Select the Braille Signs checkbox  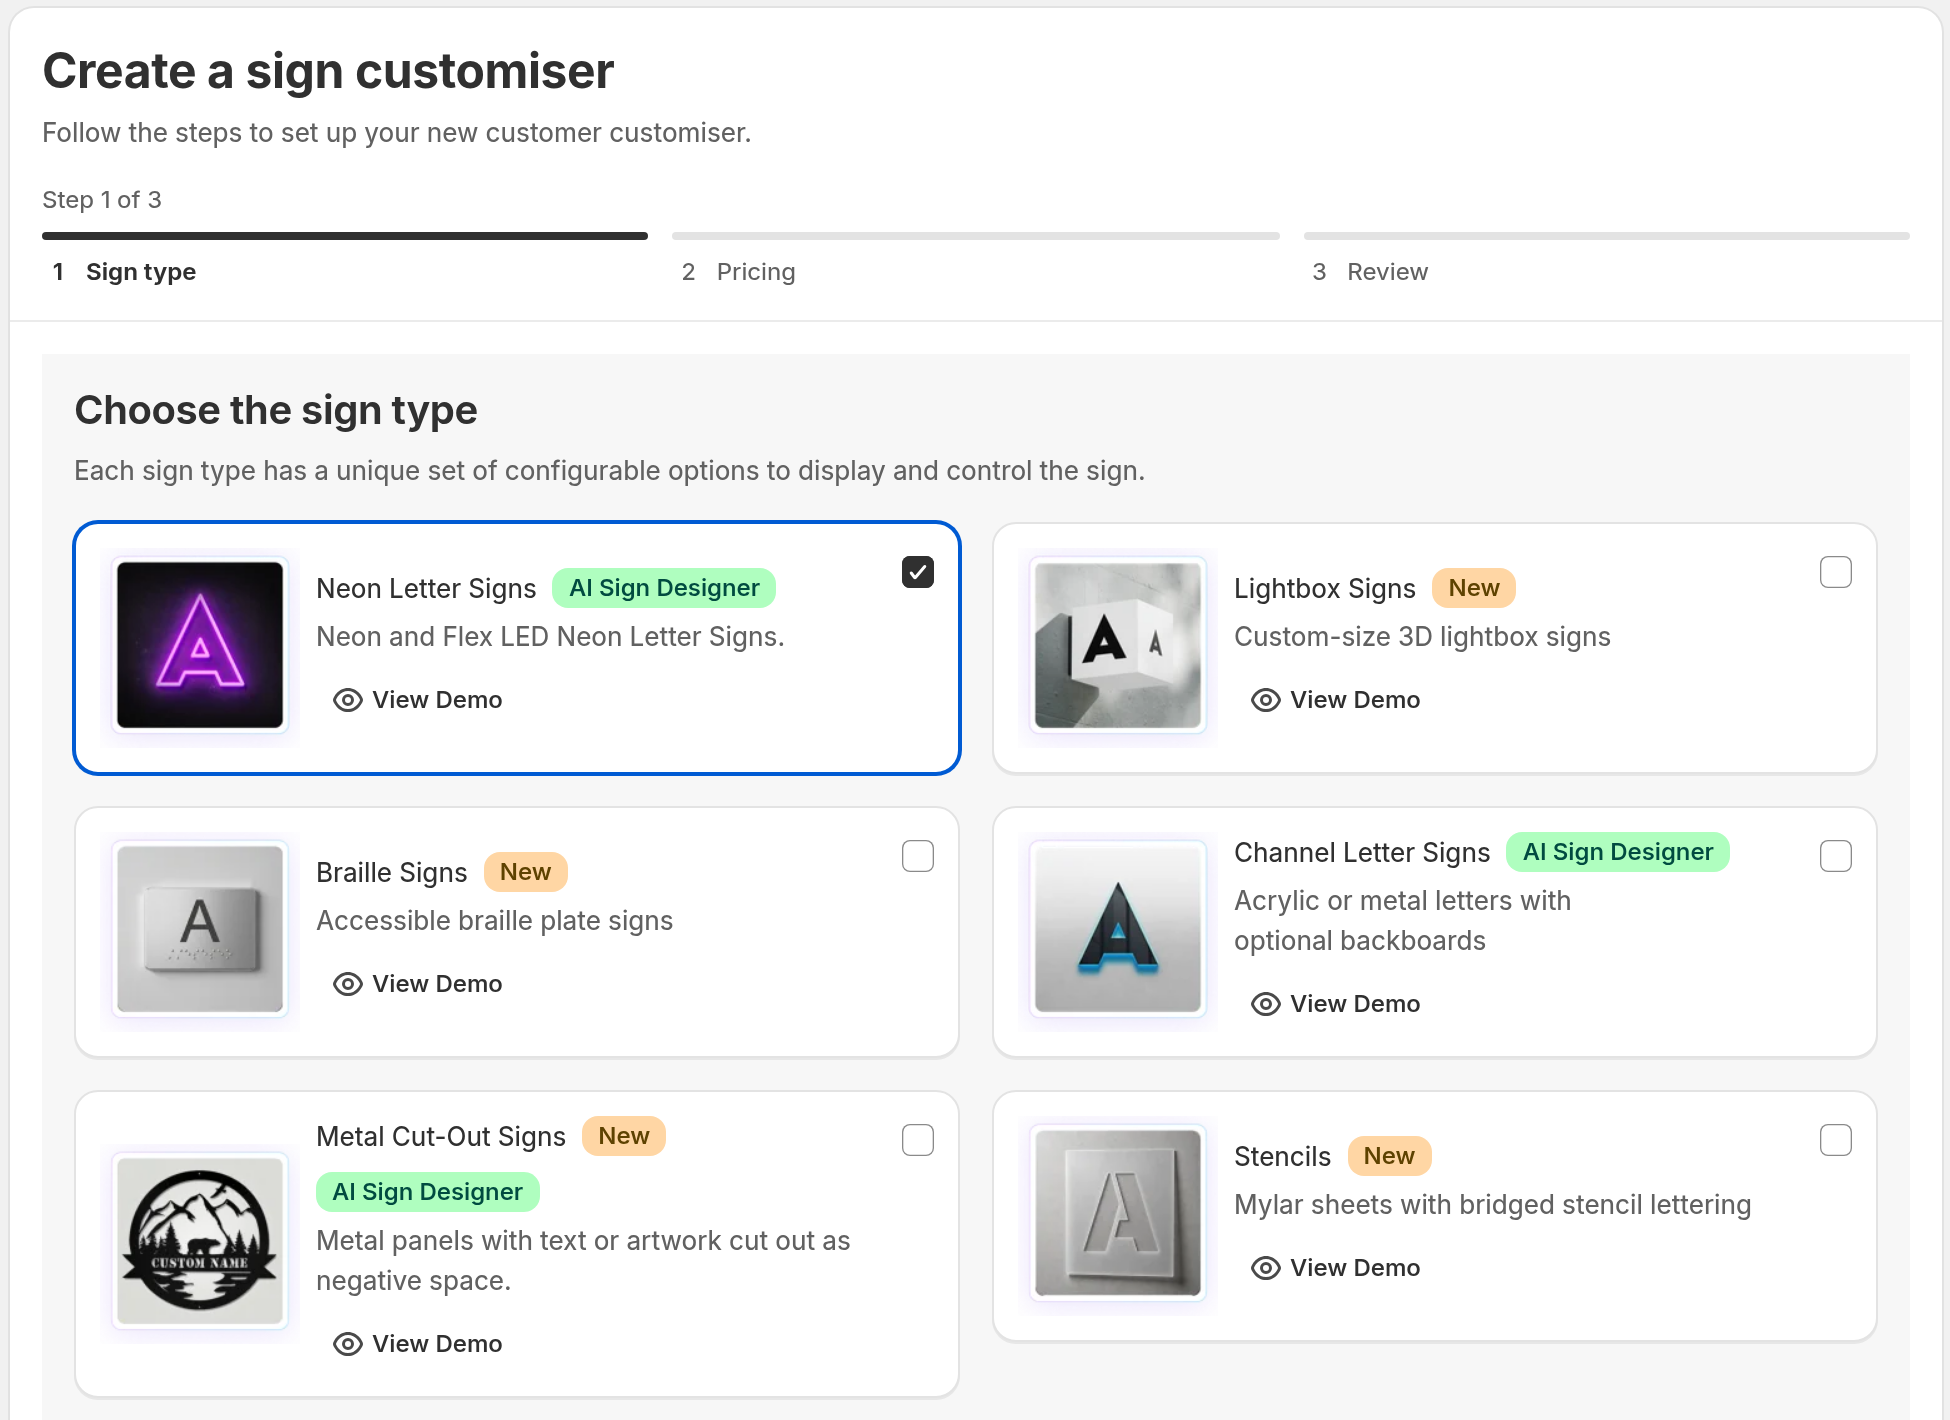click(917, 856)
